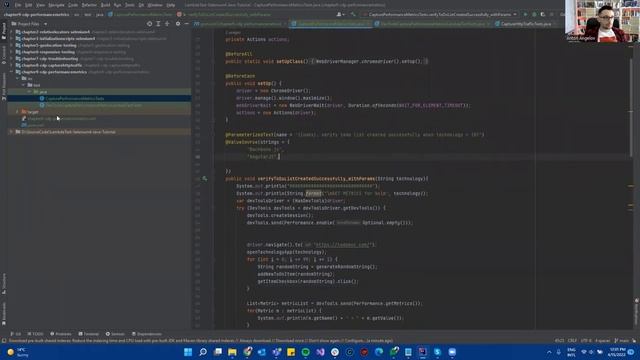
Task: Select chapter7-cdp-troubleshooting module
Action: (x=49, y=59)
